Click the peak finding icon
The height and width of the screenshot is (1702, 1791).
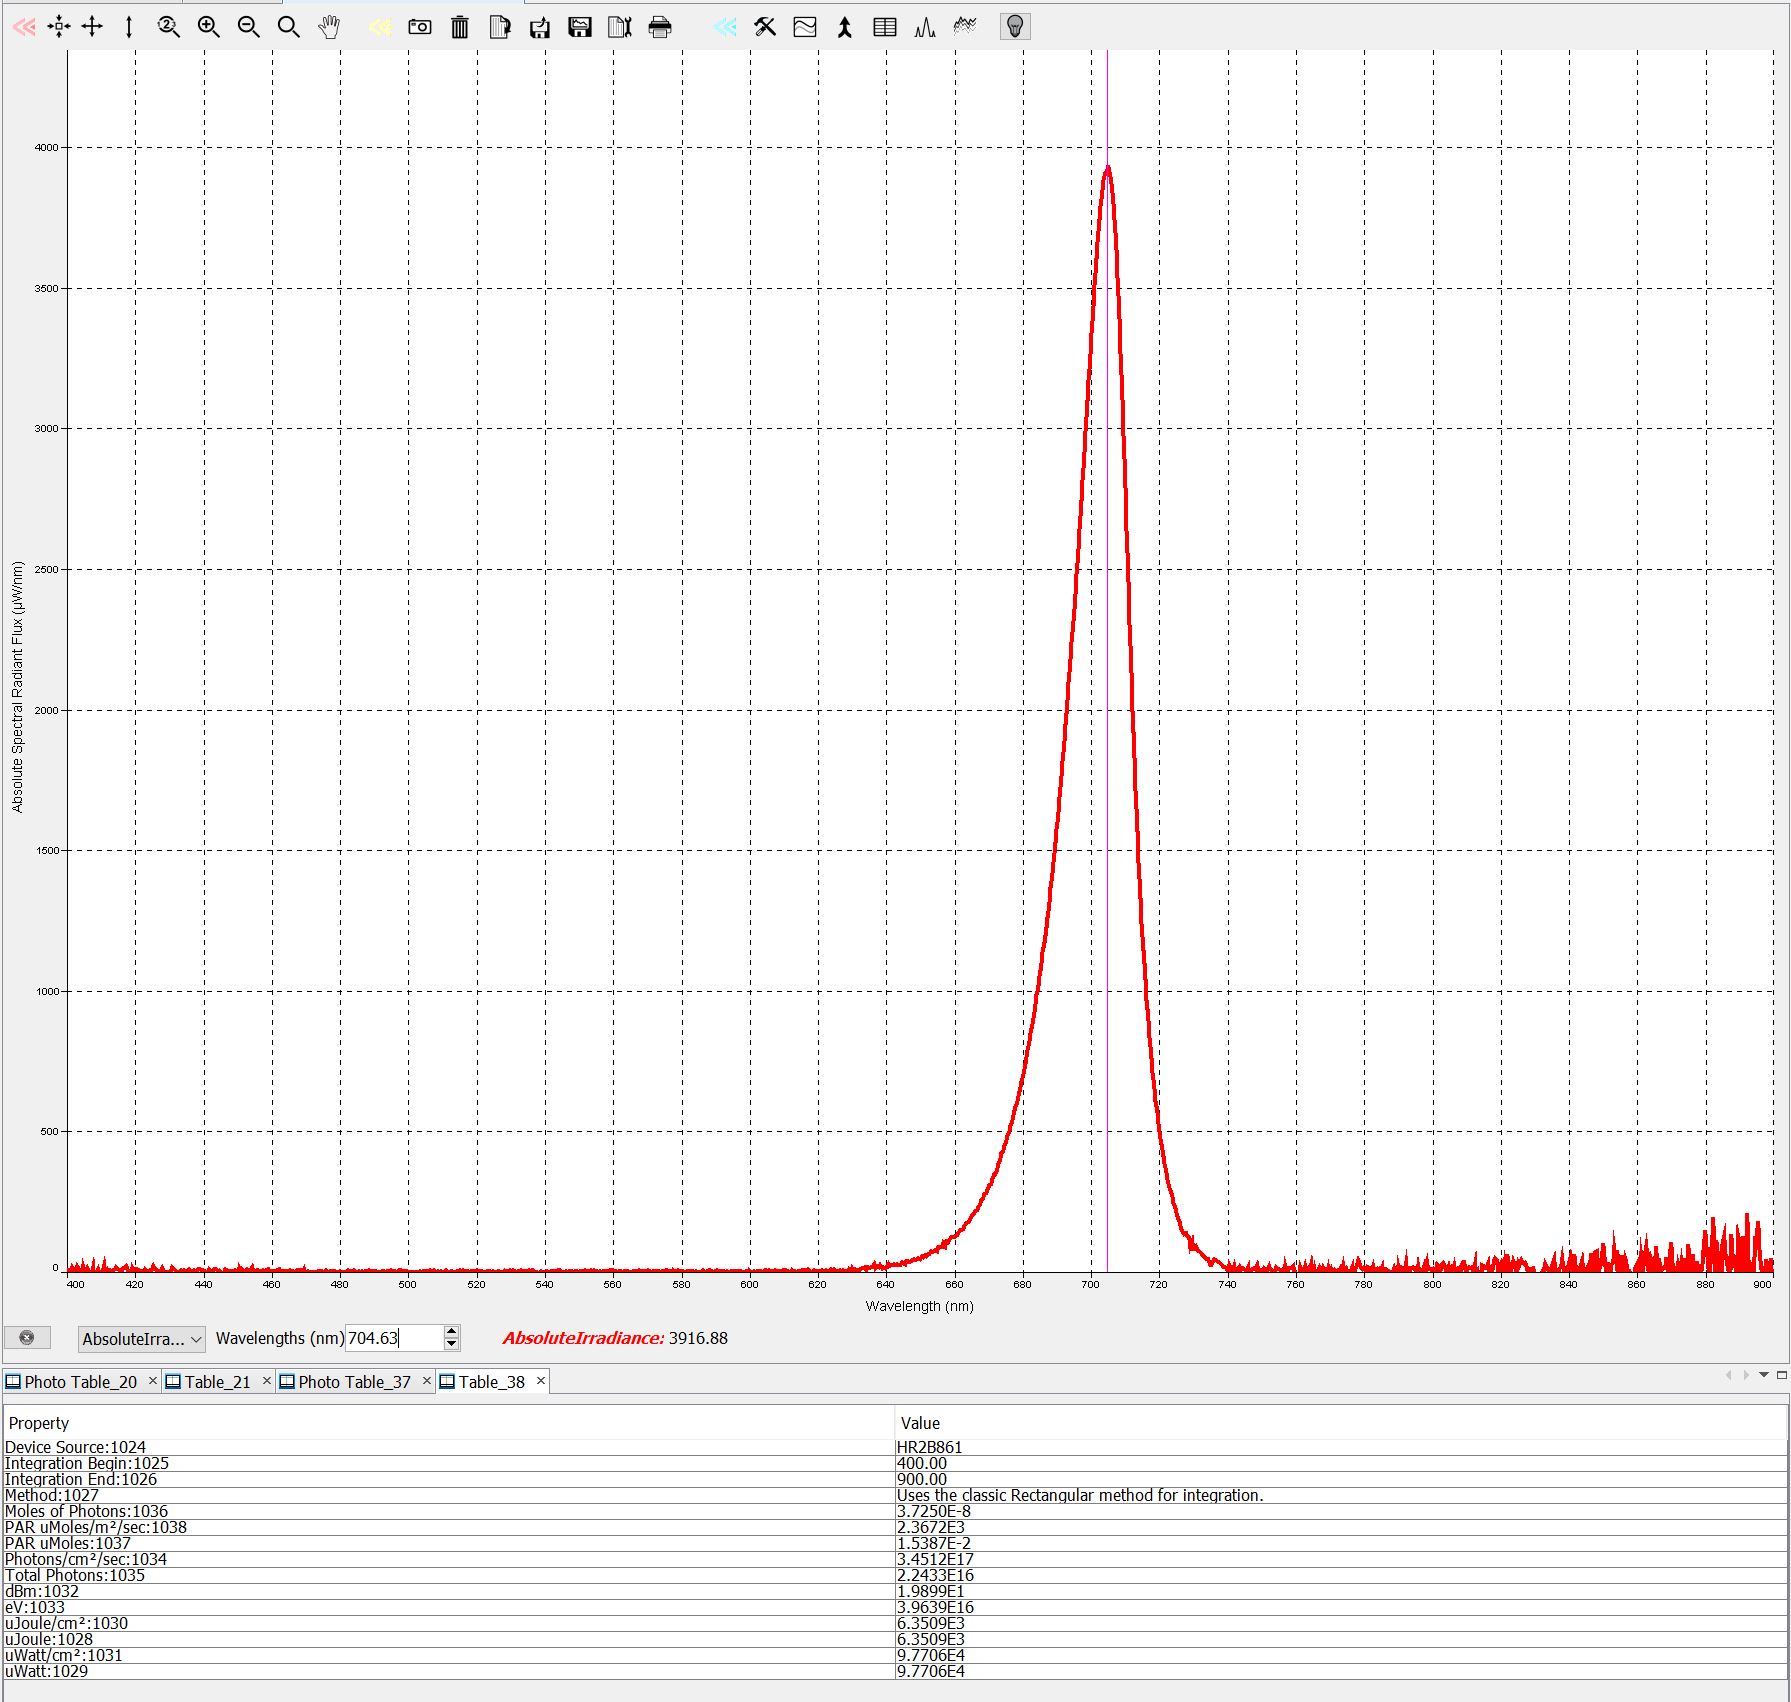[925, 27]
